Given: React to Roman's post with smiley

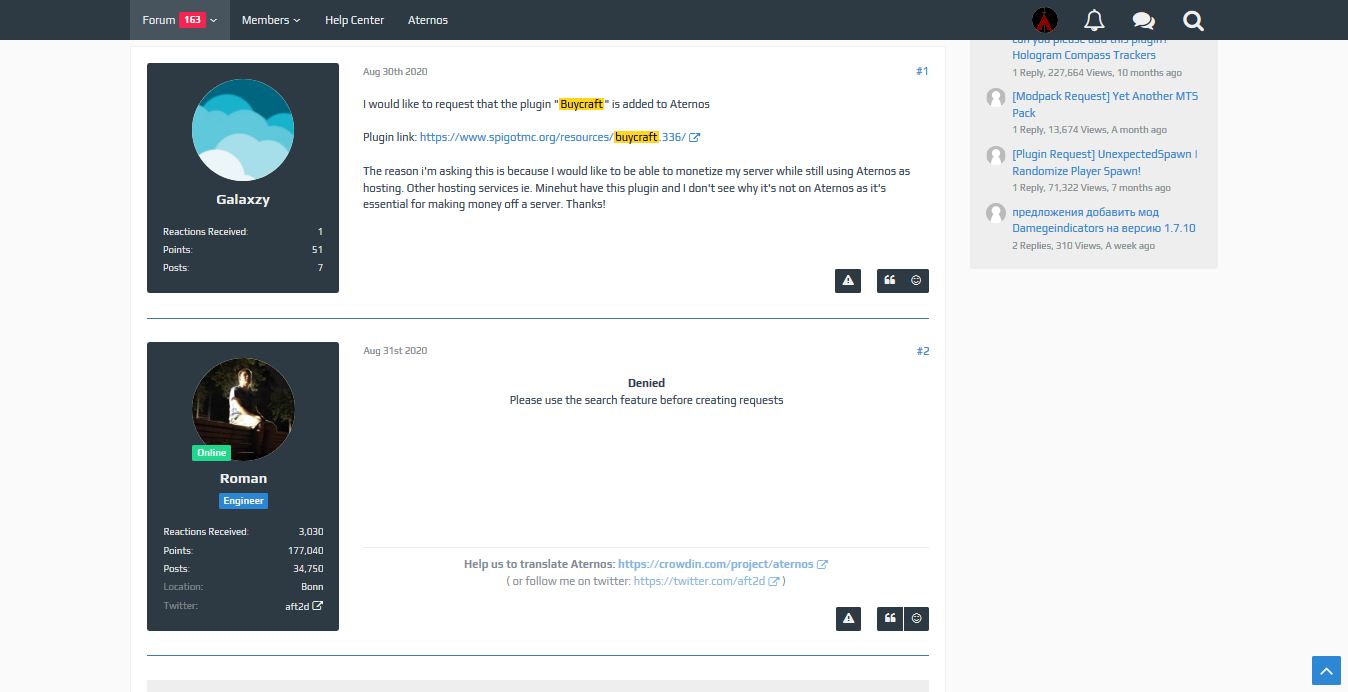Looking at the screenshot, I should [x=916, y=619].
